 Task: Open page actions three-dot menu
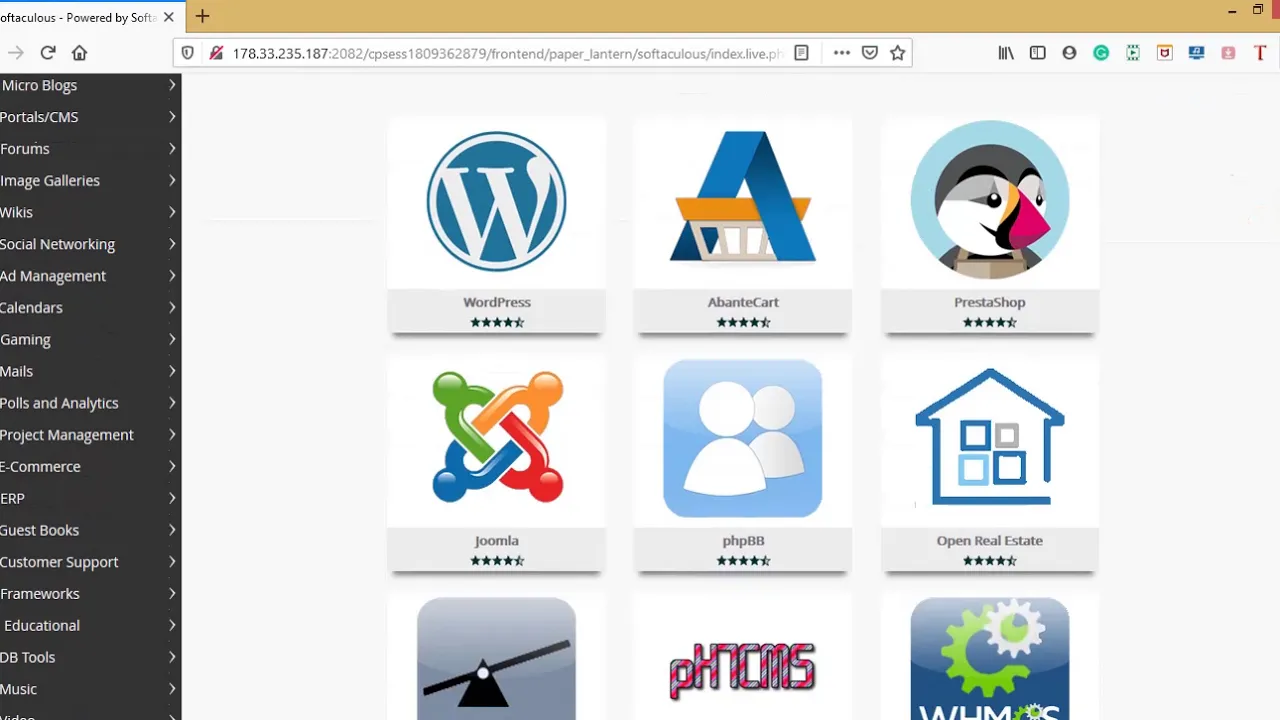click(842, 53)
